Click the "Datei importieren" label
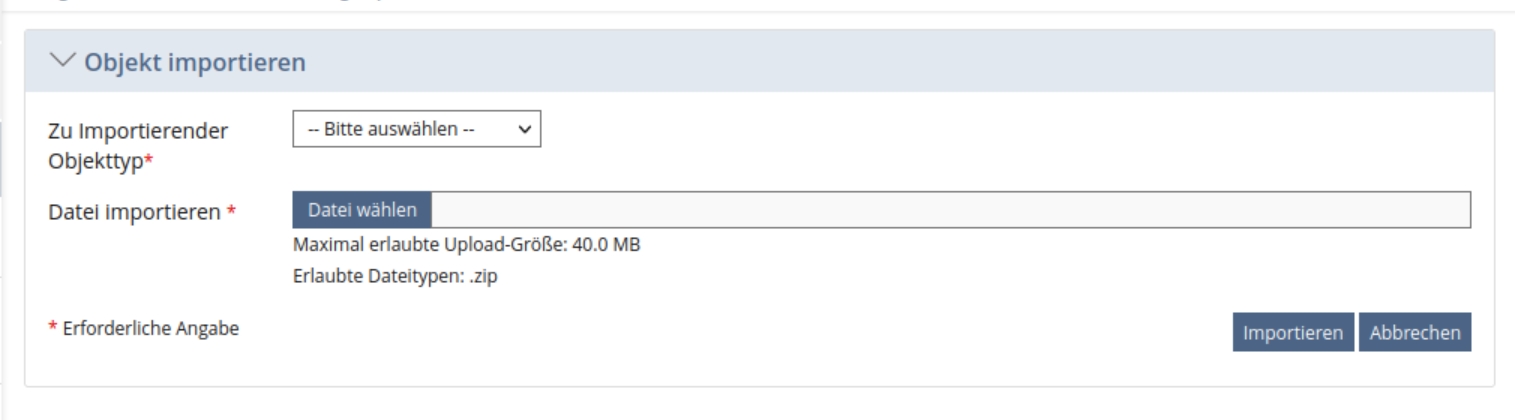Viewport: 1515px width, 420px height. 134,211
